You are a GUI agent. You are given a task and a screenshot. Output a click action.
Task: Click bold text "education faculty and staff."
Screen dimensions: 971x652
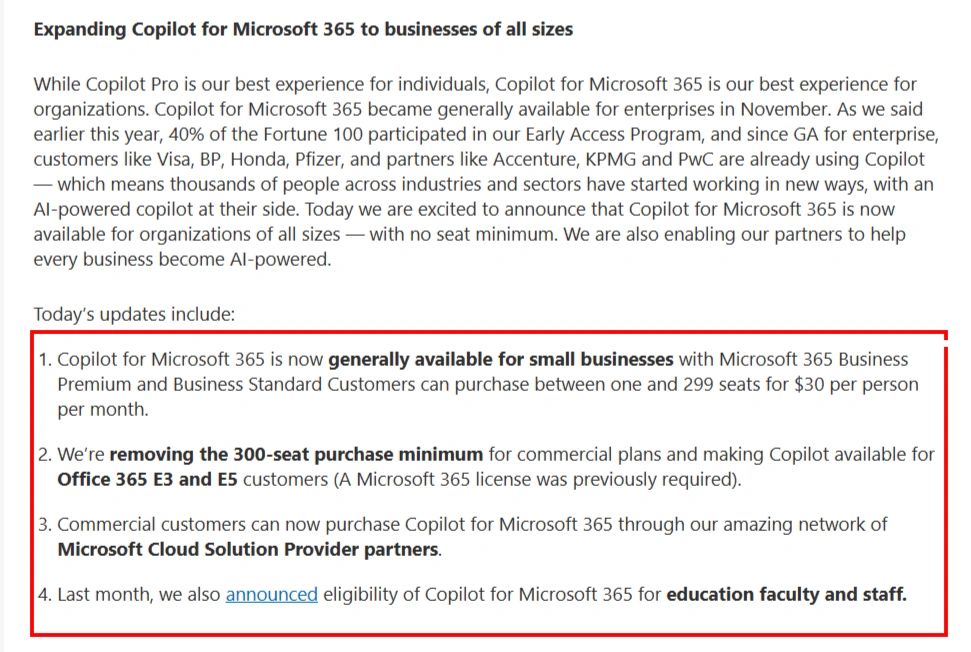point(786,595)
